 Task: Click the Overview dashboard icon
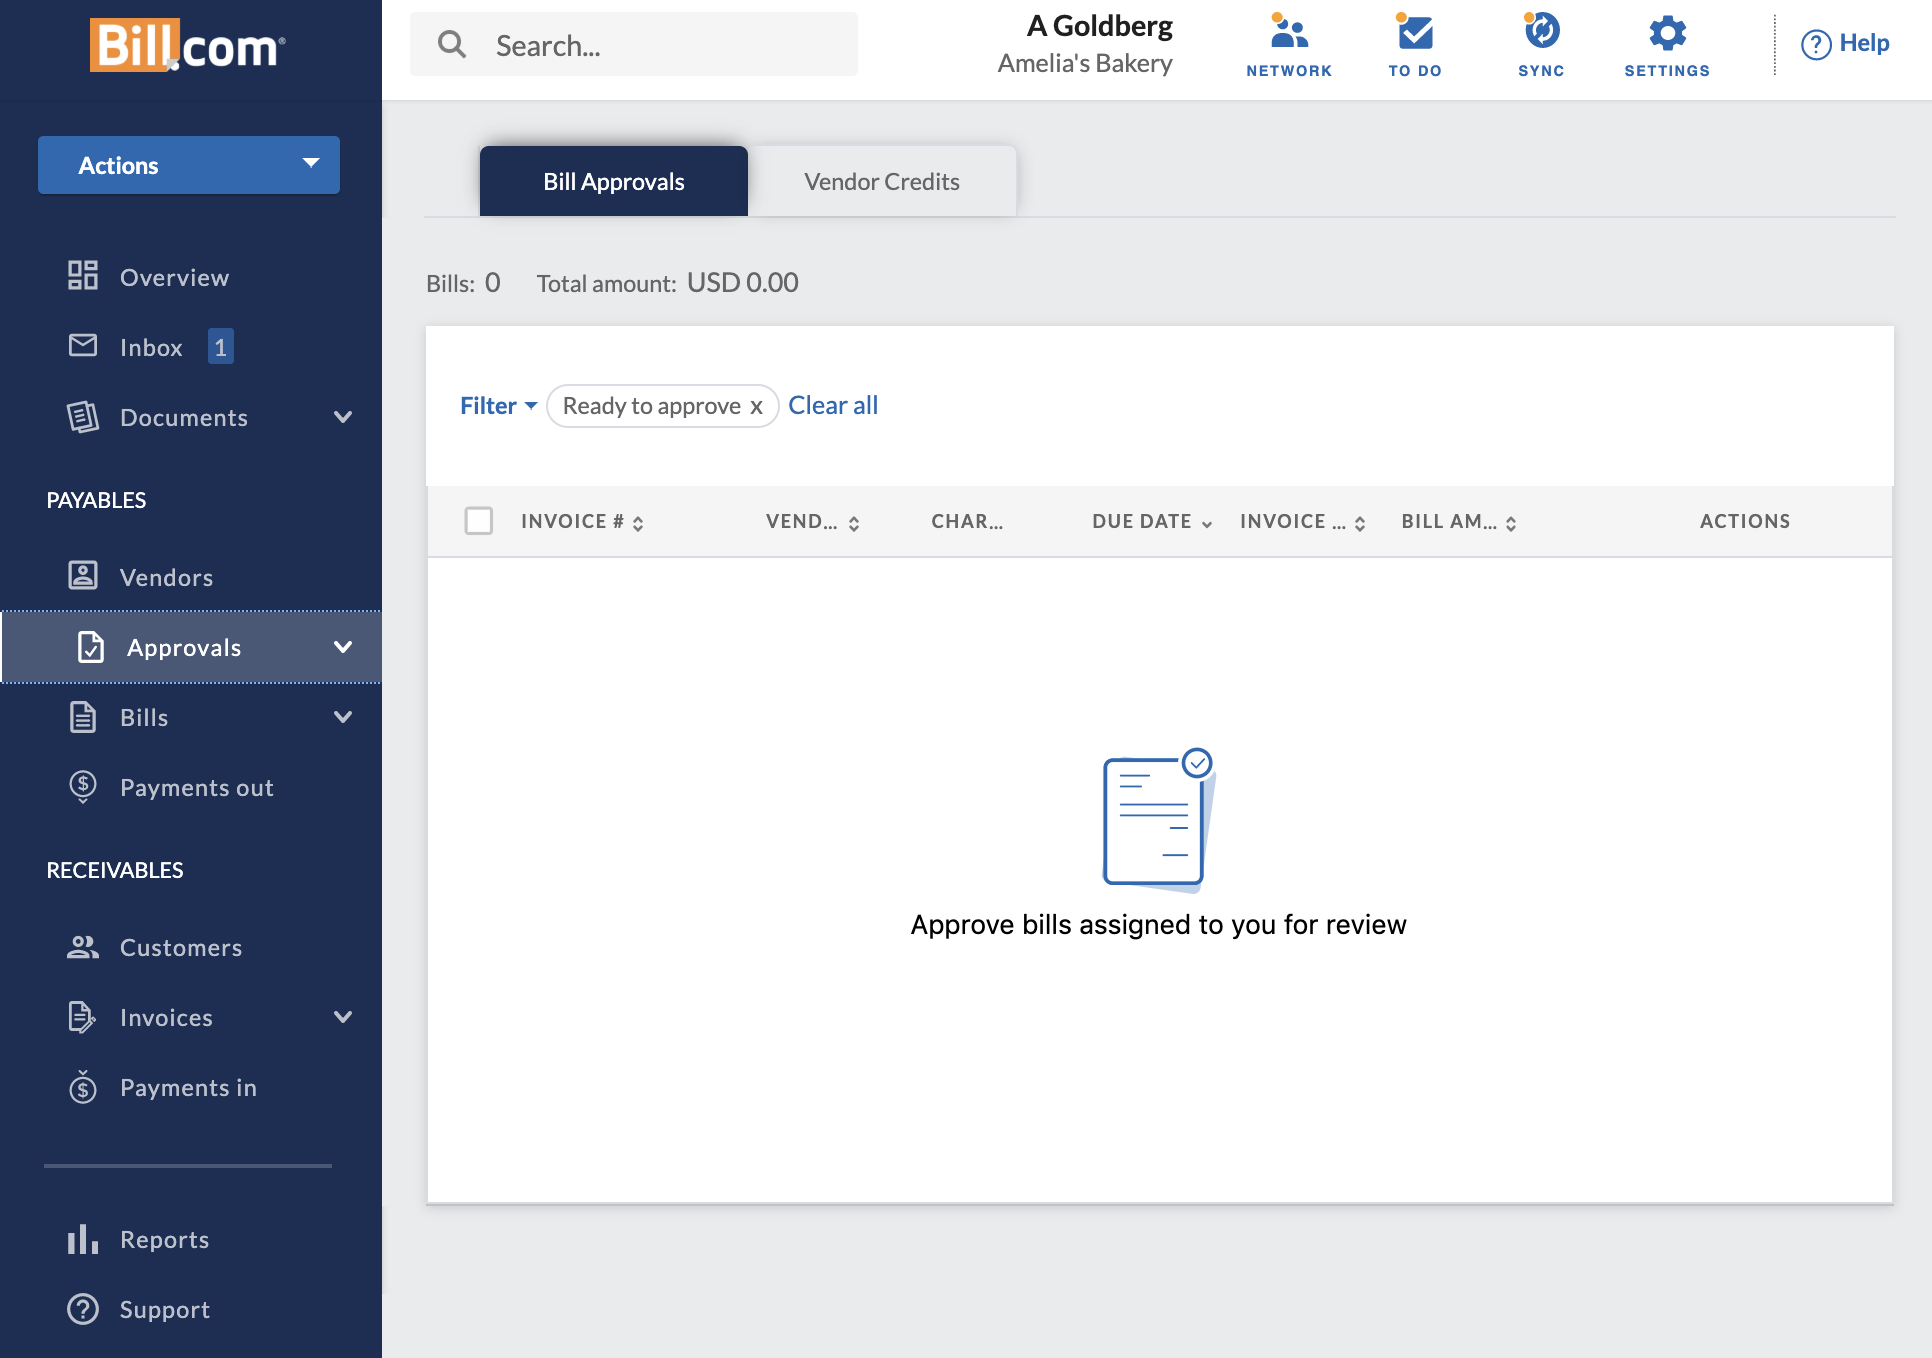click(x=83, y=275)
